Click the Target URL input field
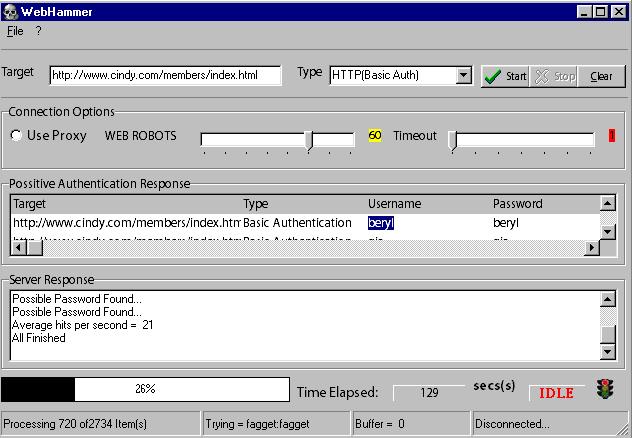This screenshot has width=632, height=438. (x=165, y=75)
